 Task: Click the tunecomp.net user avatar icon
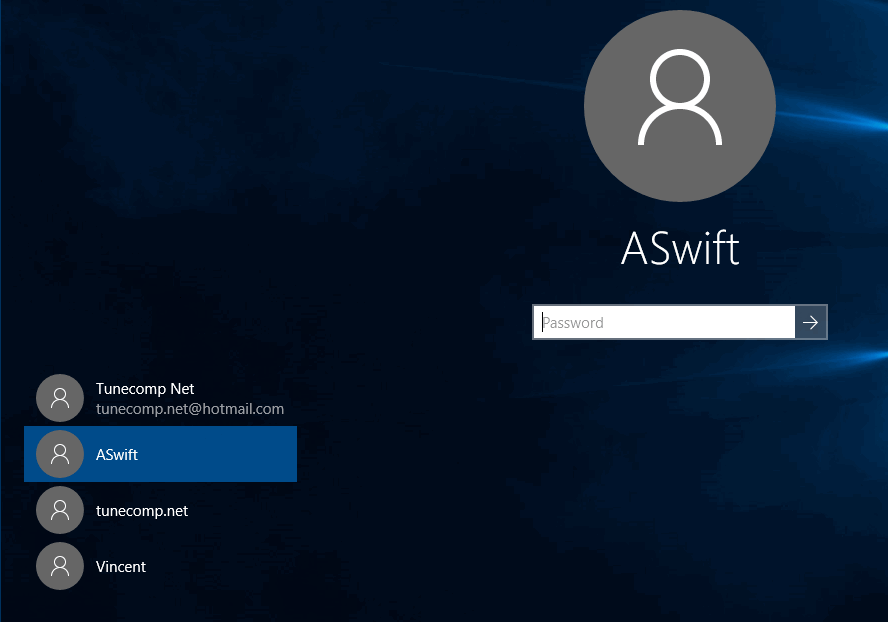click(60, 510)
